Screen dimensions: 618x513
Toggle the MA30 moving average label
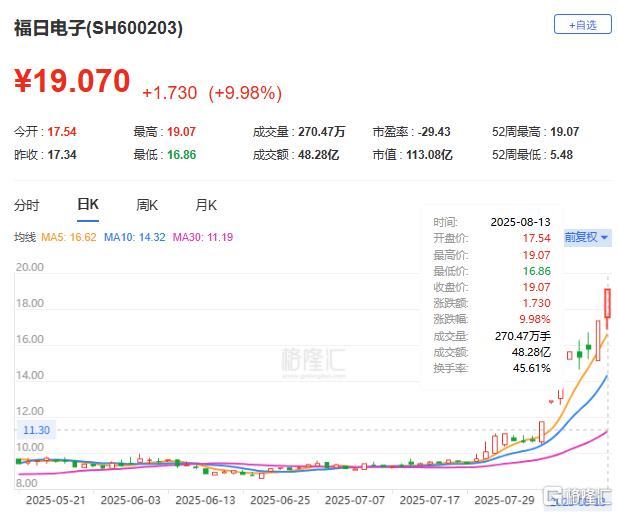click(203, 237)
